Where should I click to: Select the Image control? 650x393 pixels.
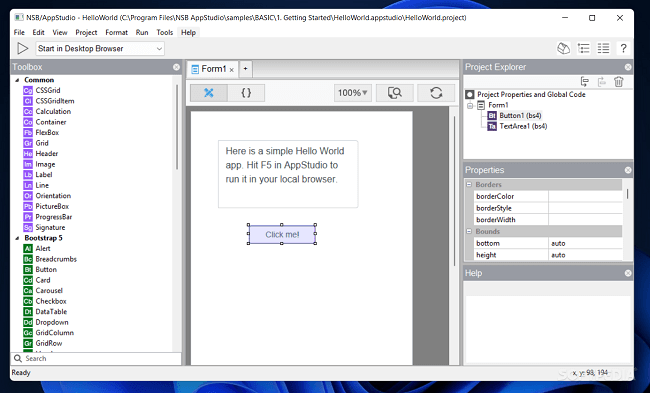pos(39,164)
